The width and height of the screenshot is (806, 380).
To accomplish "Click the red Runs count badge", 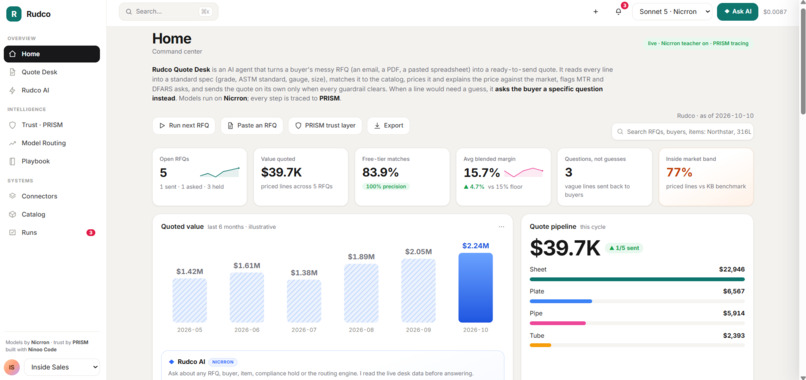I will tap(90, 232).
